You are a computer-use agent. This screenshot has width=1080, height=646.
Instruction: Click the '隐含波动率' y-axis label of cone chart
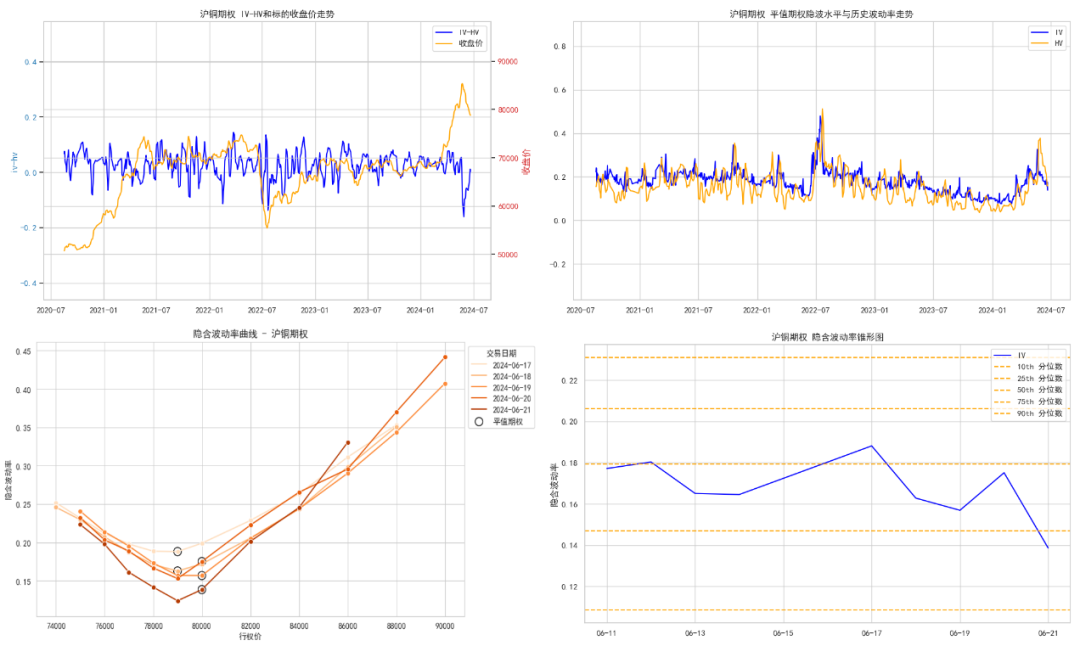pyautogui.click(x=554, y=486)
